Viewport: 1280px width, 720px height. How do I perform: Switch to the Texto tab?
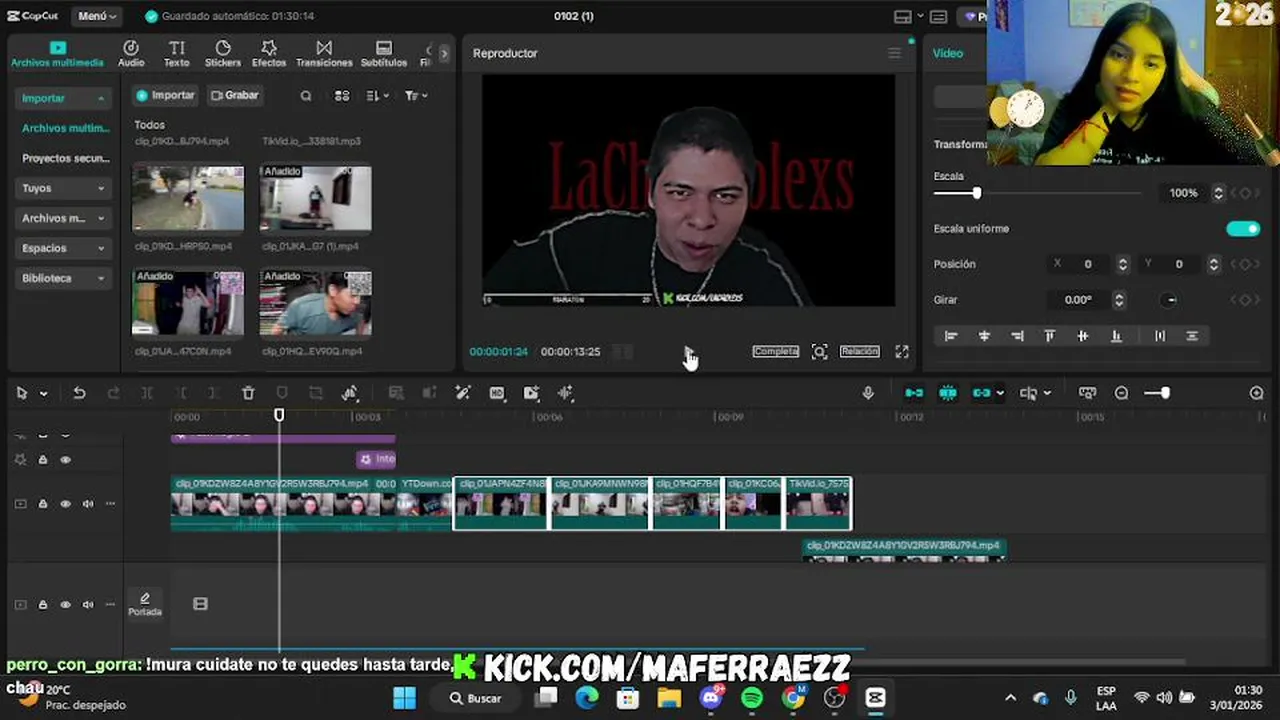click(x=177, y=54)
